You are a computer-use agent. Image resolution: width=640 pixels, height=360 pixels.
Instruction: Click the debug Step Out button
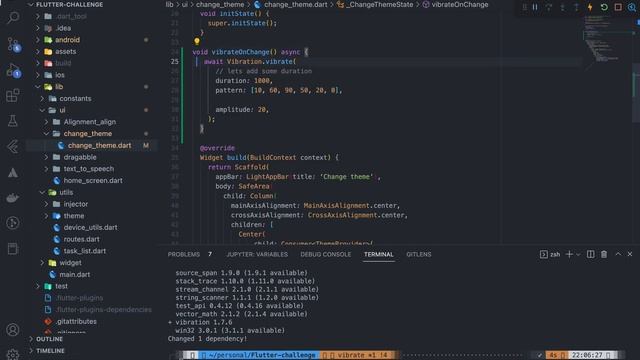(x=576, y=7)
